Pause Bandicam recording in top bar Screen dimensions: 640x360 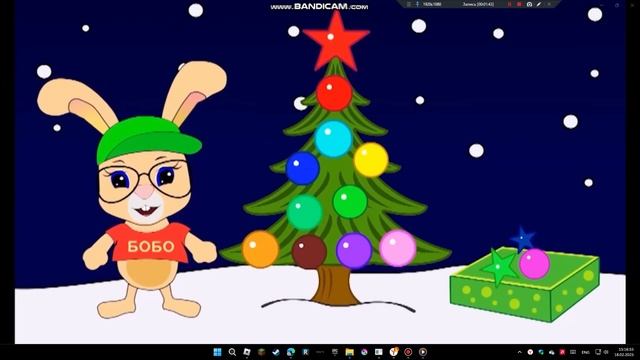pyautogui.click(x=509, y=4)
